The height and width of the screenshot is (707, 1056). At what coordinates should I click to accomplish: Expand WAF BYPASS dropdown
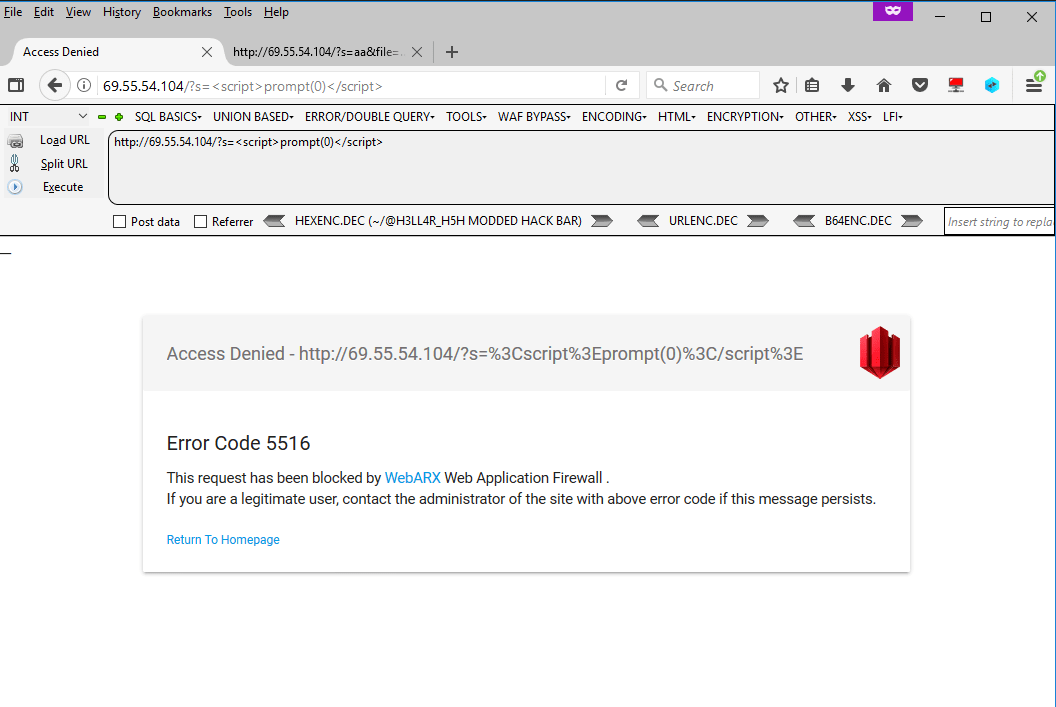tap(534, 116)
